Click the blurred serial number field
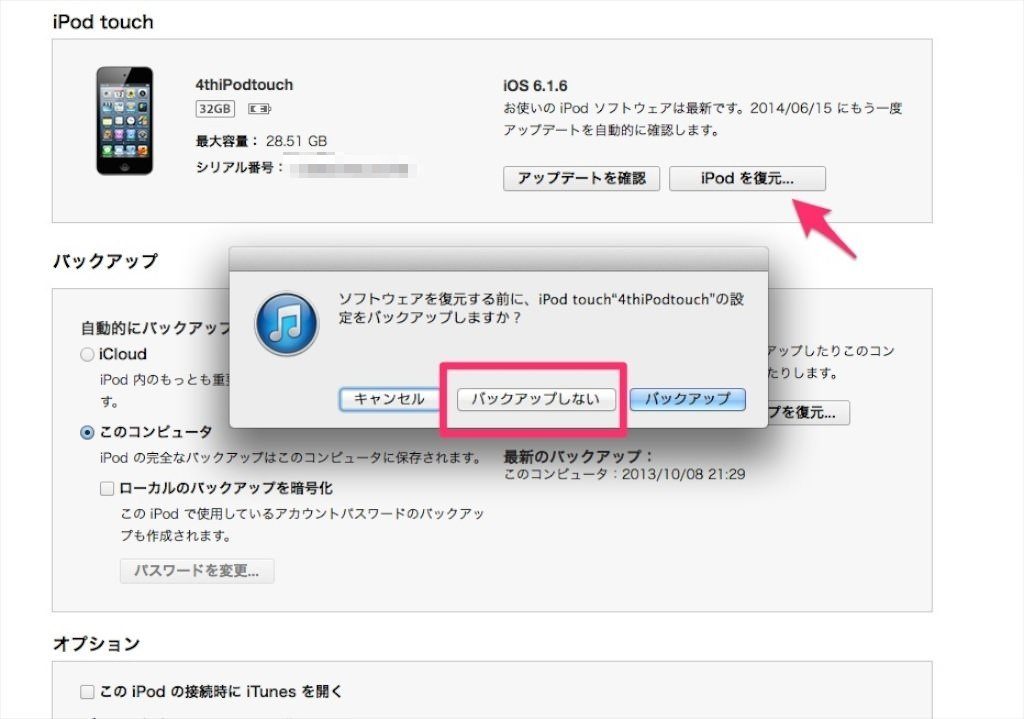The image size is (1024, 719). pos(351,169)
